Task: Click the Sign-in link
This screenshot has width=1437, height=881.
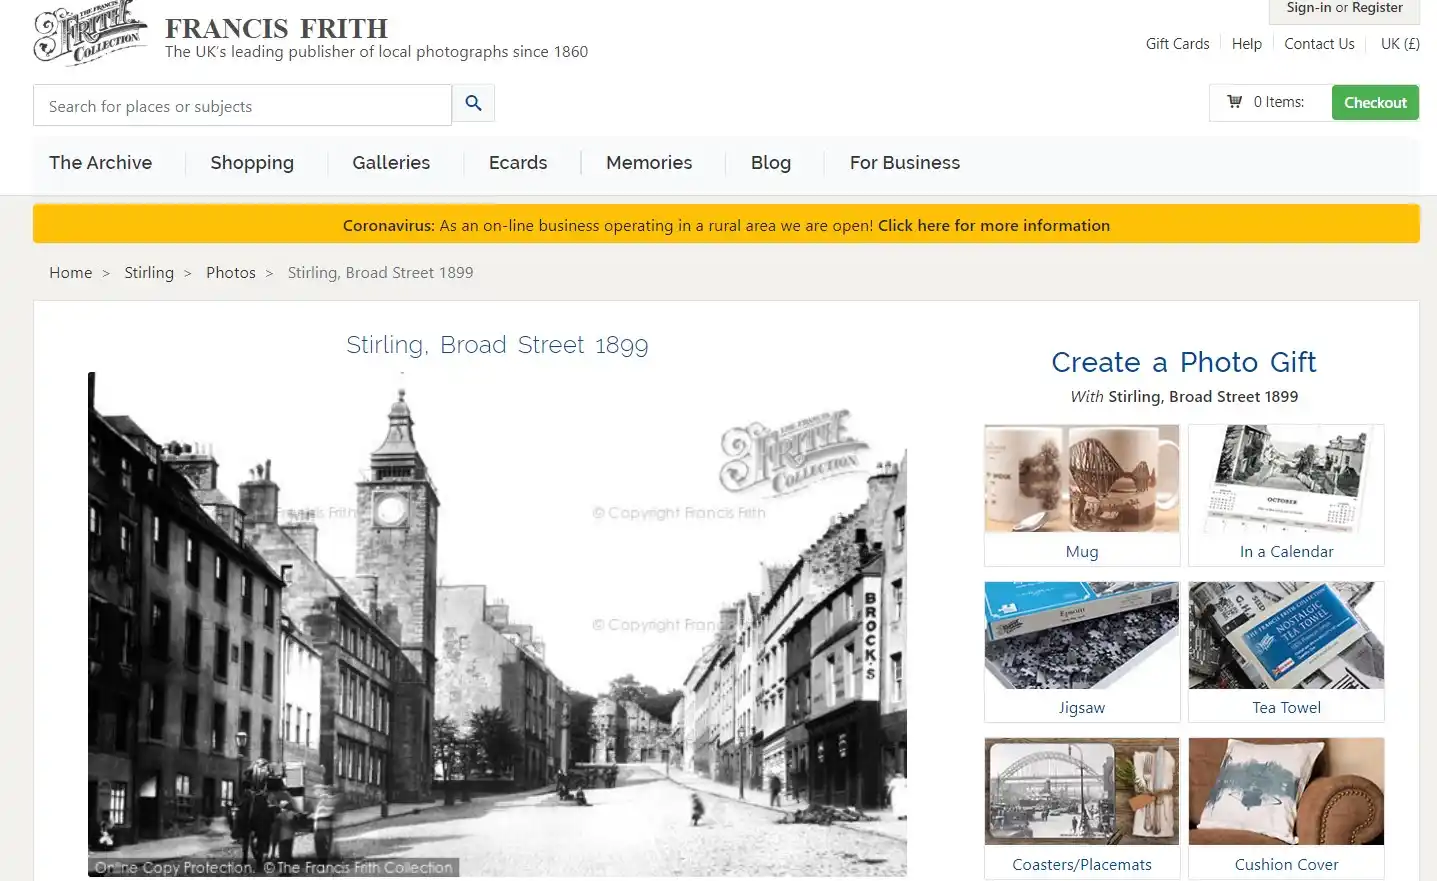Action: point(1308,8)
